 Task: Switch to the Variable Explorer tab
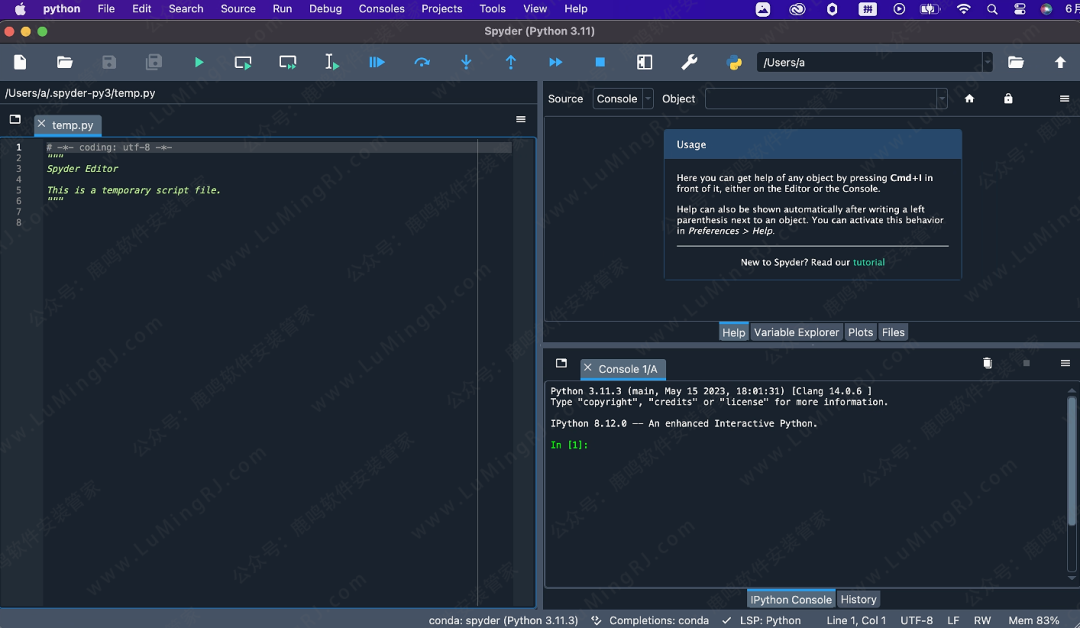[796, 332]
